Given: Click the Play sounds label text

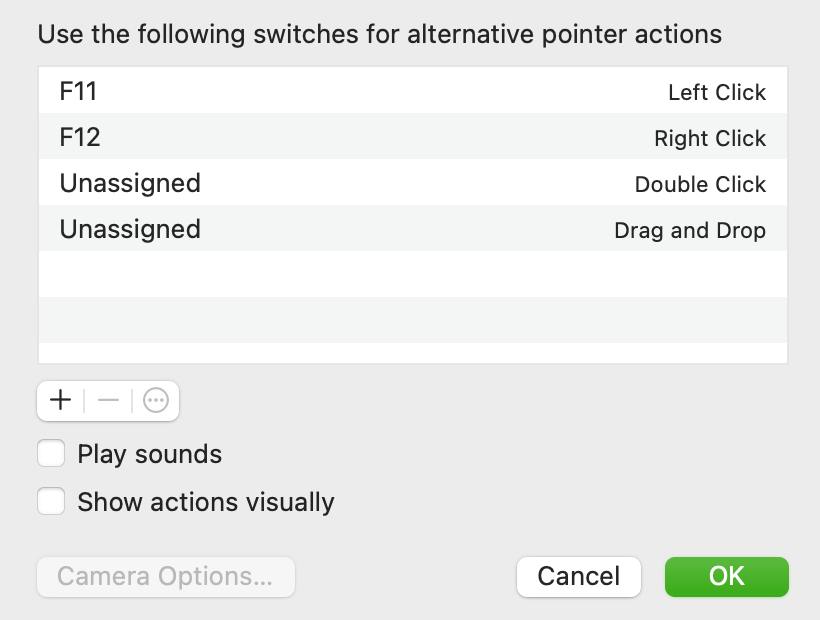Looking at the screenshot, I should click(x=150, y=454).
